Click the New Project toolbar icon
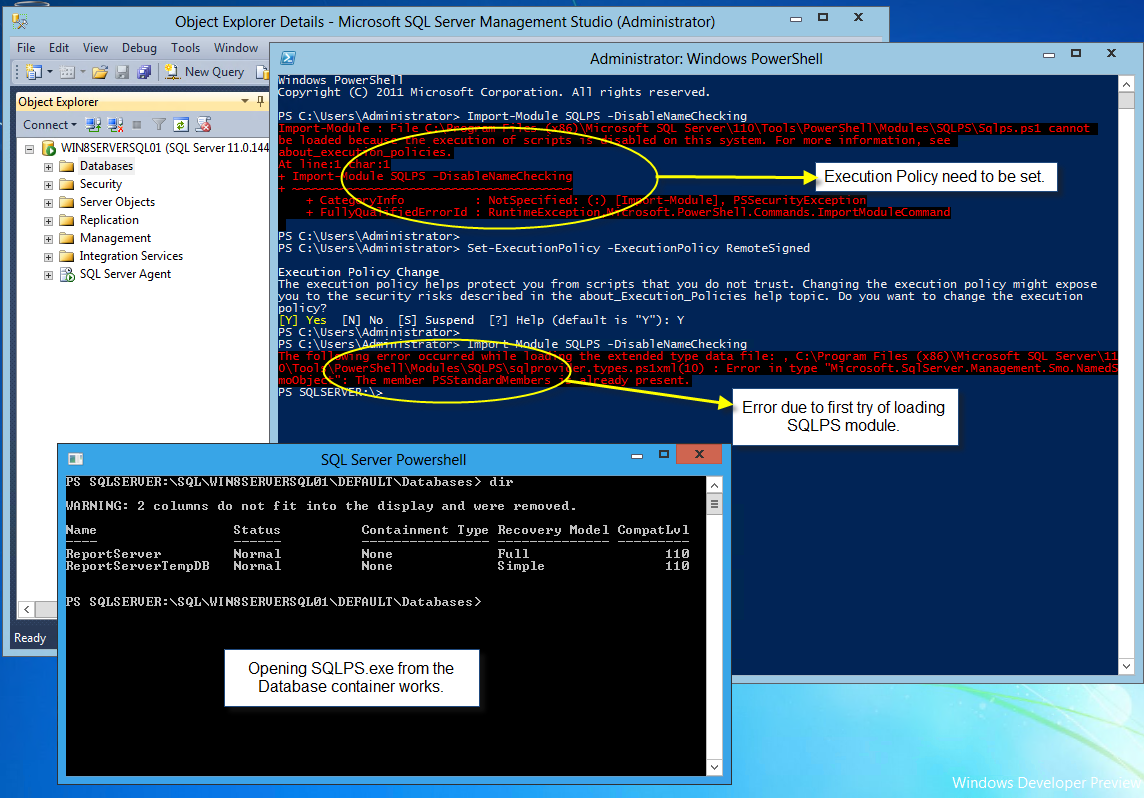Screen dimensions: 1144x798 tap(34, 71)
